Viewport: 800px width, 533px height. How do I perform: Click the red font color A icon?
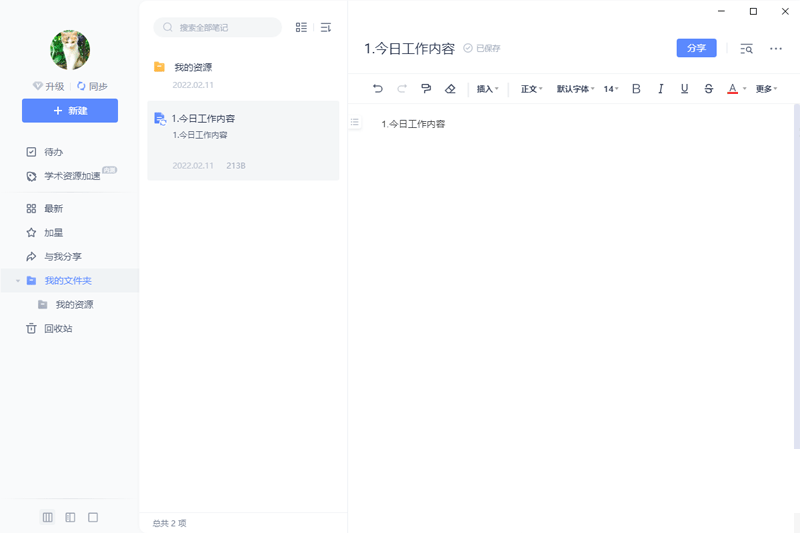point(732,89)
